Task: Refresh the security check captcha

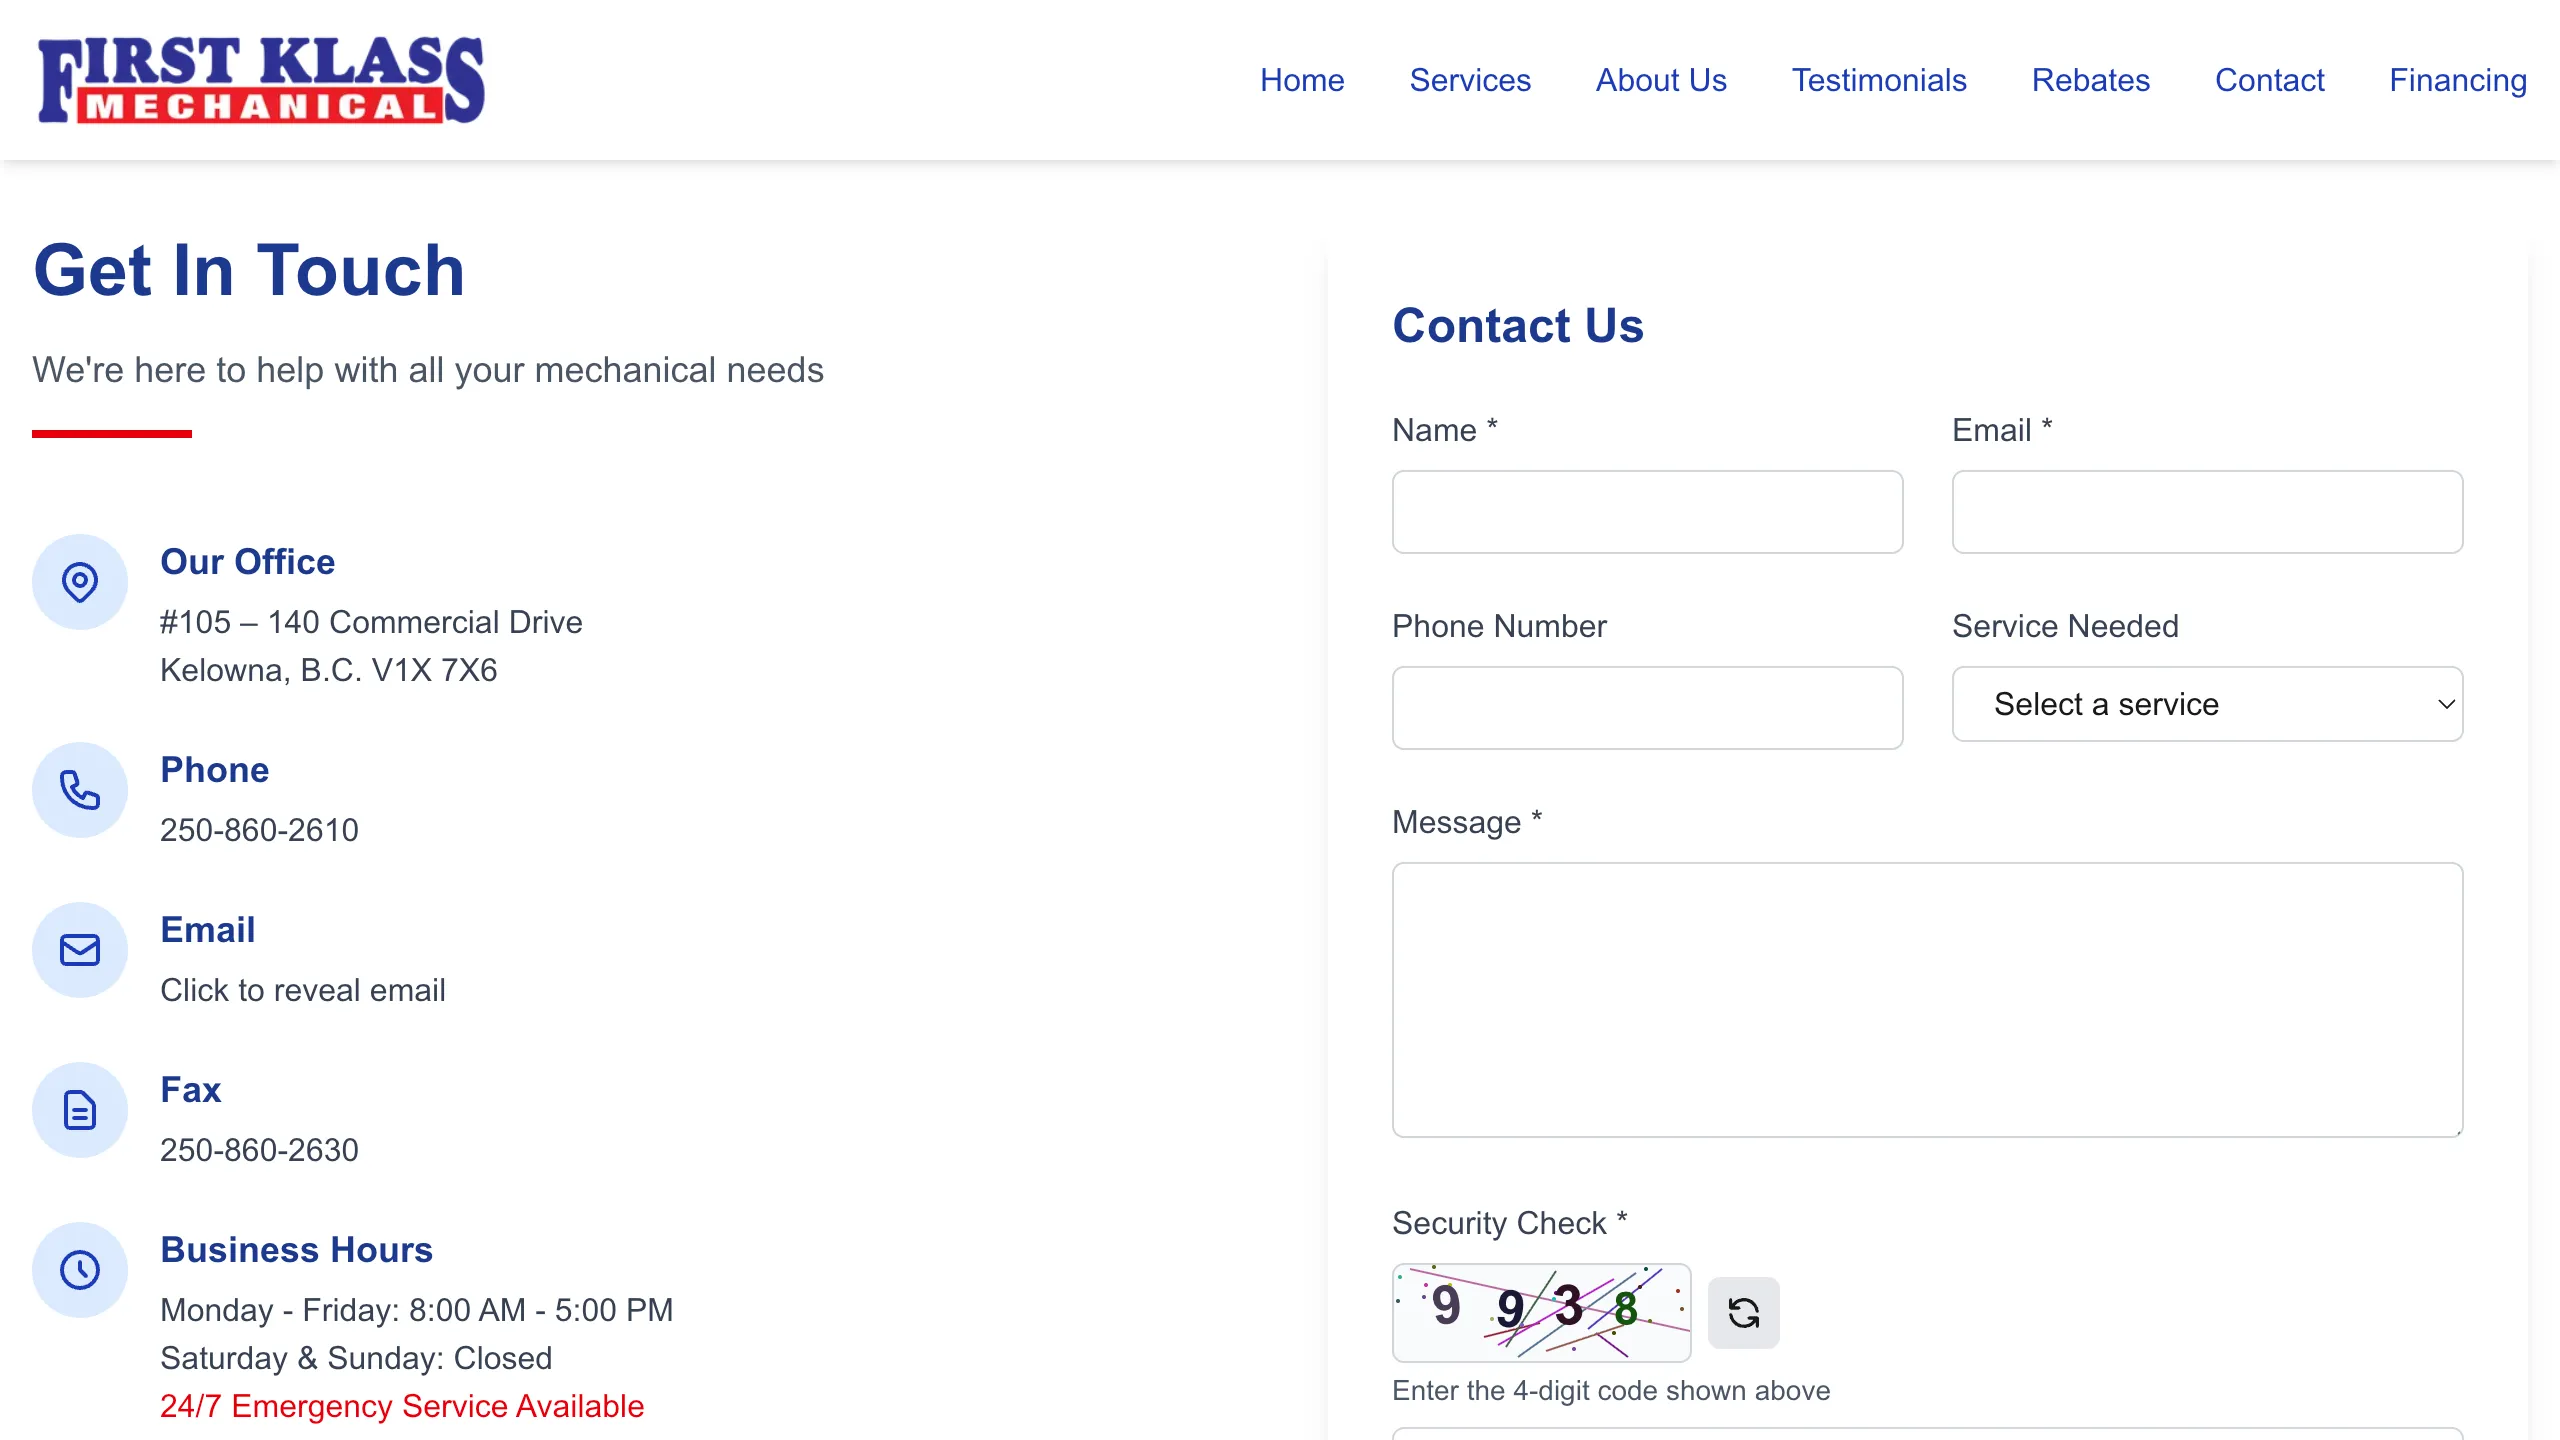Action: pos(1743,1312)
